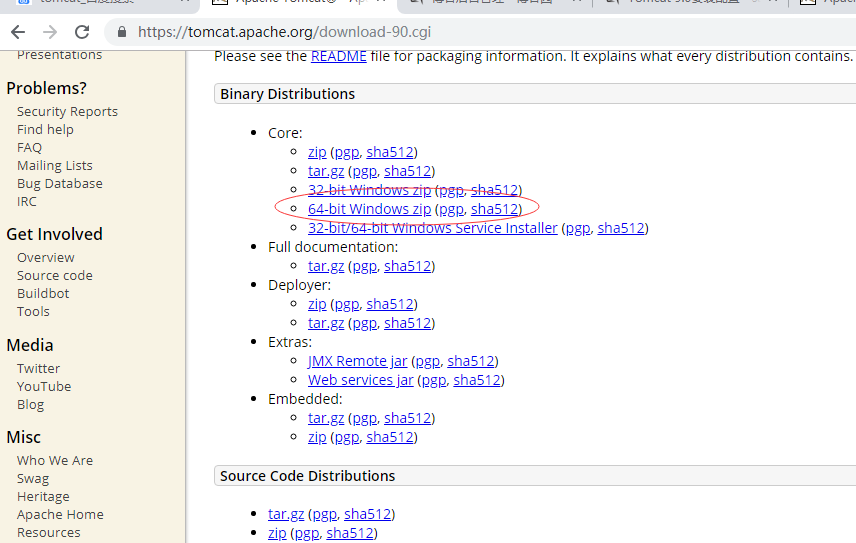Image resolution: width=856 pixels, height=543 pixels.
Task: Open sha512 for Deployer zip
Action: (x=390, y=304)
